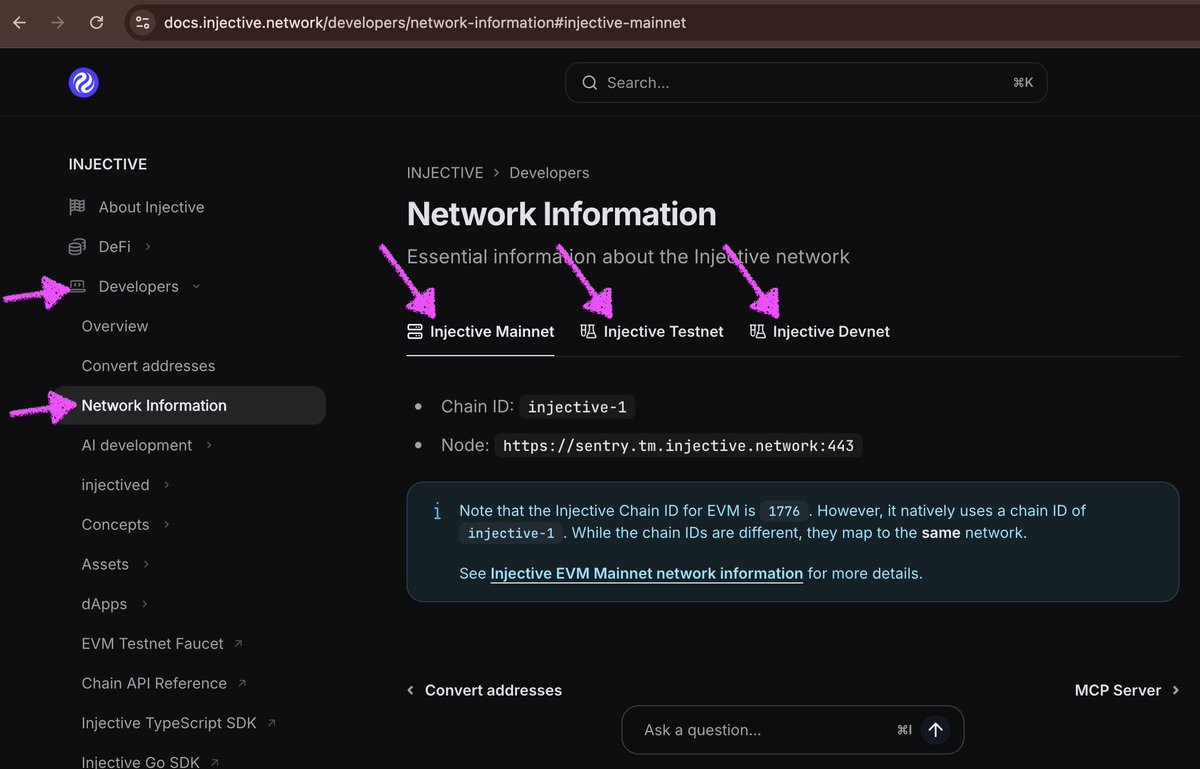Open Convert addresses in sidebar

[148, 366]
